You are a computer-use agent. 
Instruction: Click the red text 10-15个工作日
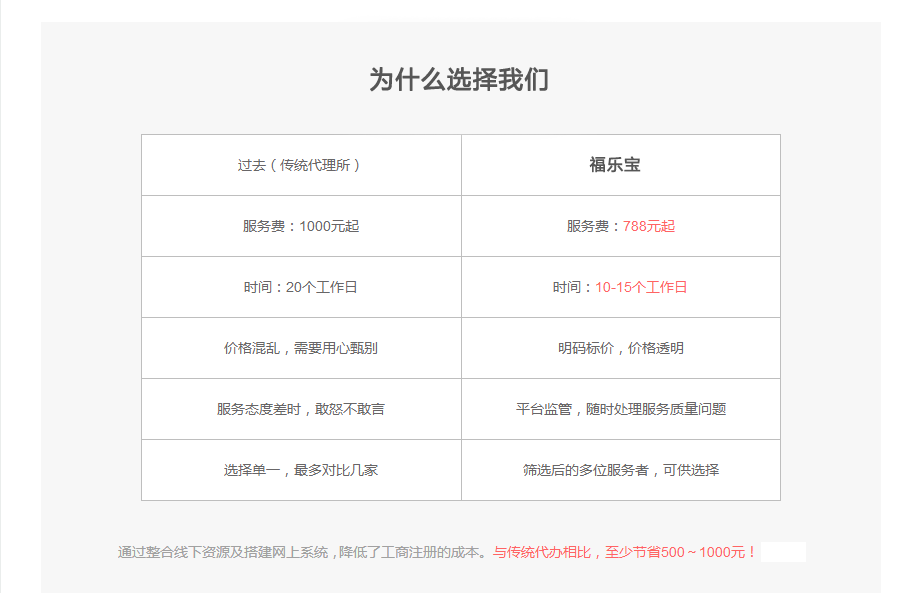pyautogui.click(x=641, y=287)
